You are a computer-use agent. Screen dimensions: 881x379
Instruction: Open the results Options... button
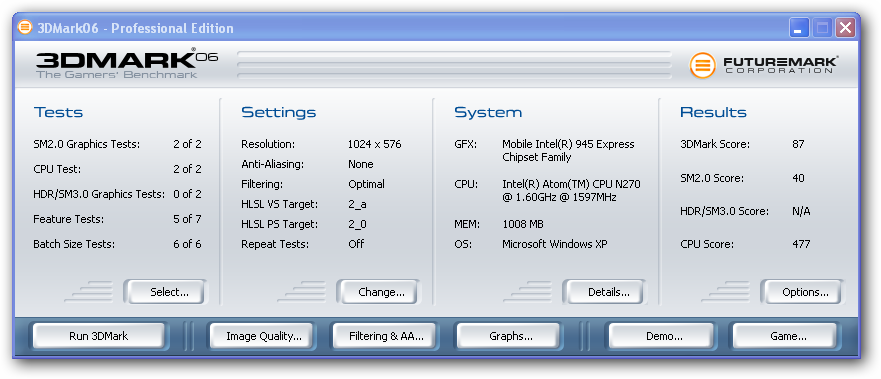tap(802, 292)
